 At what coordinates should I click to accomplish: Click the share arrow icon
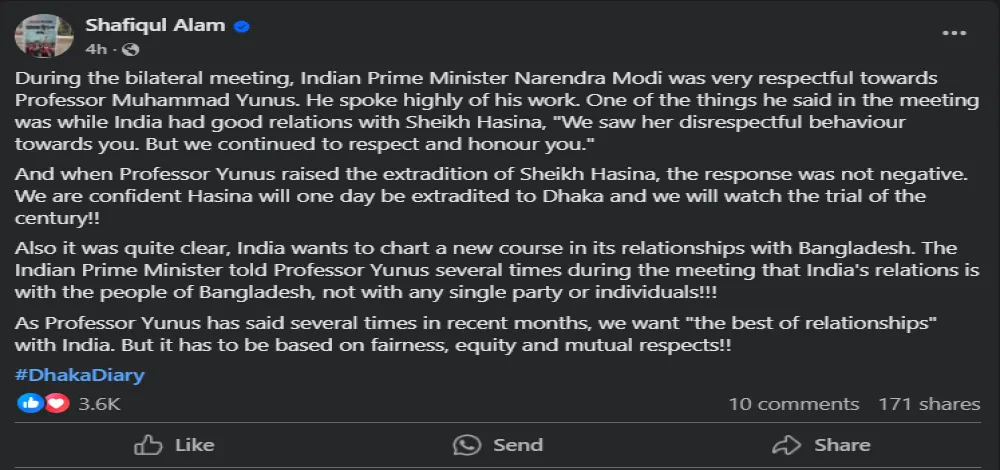pos(787,444)
